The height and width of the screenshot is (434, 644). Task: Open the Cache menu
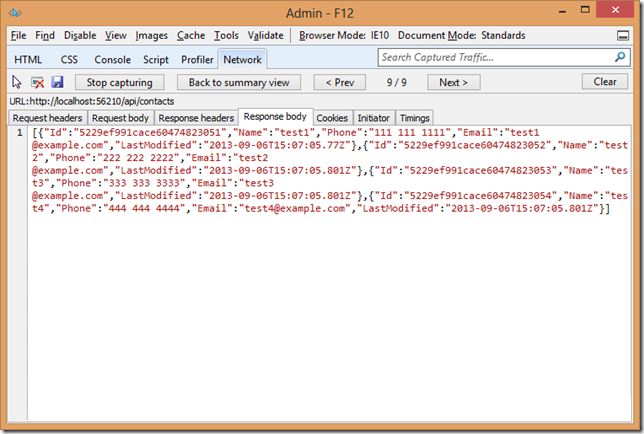click(190, 35)
